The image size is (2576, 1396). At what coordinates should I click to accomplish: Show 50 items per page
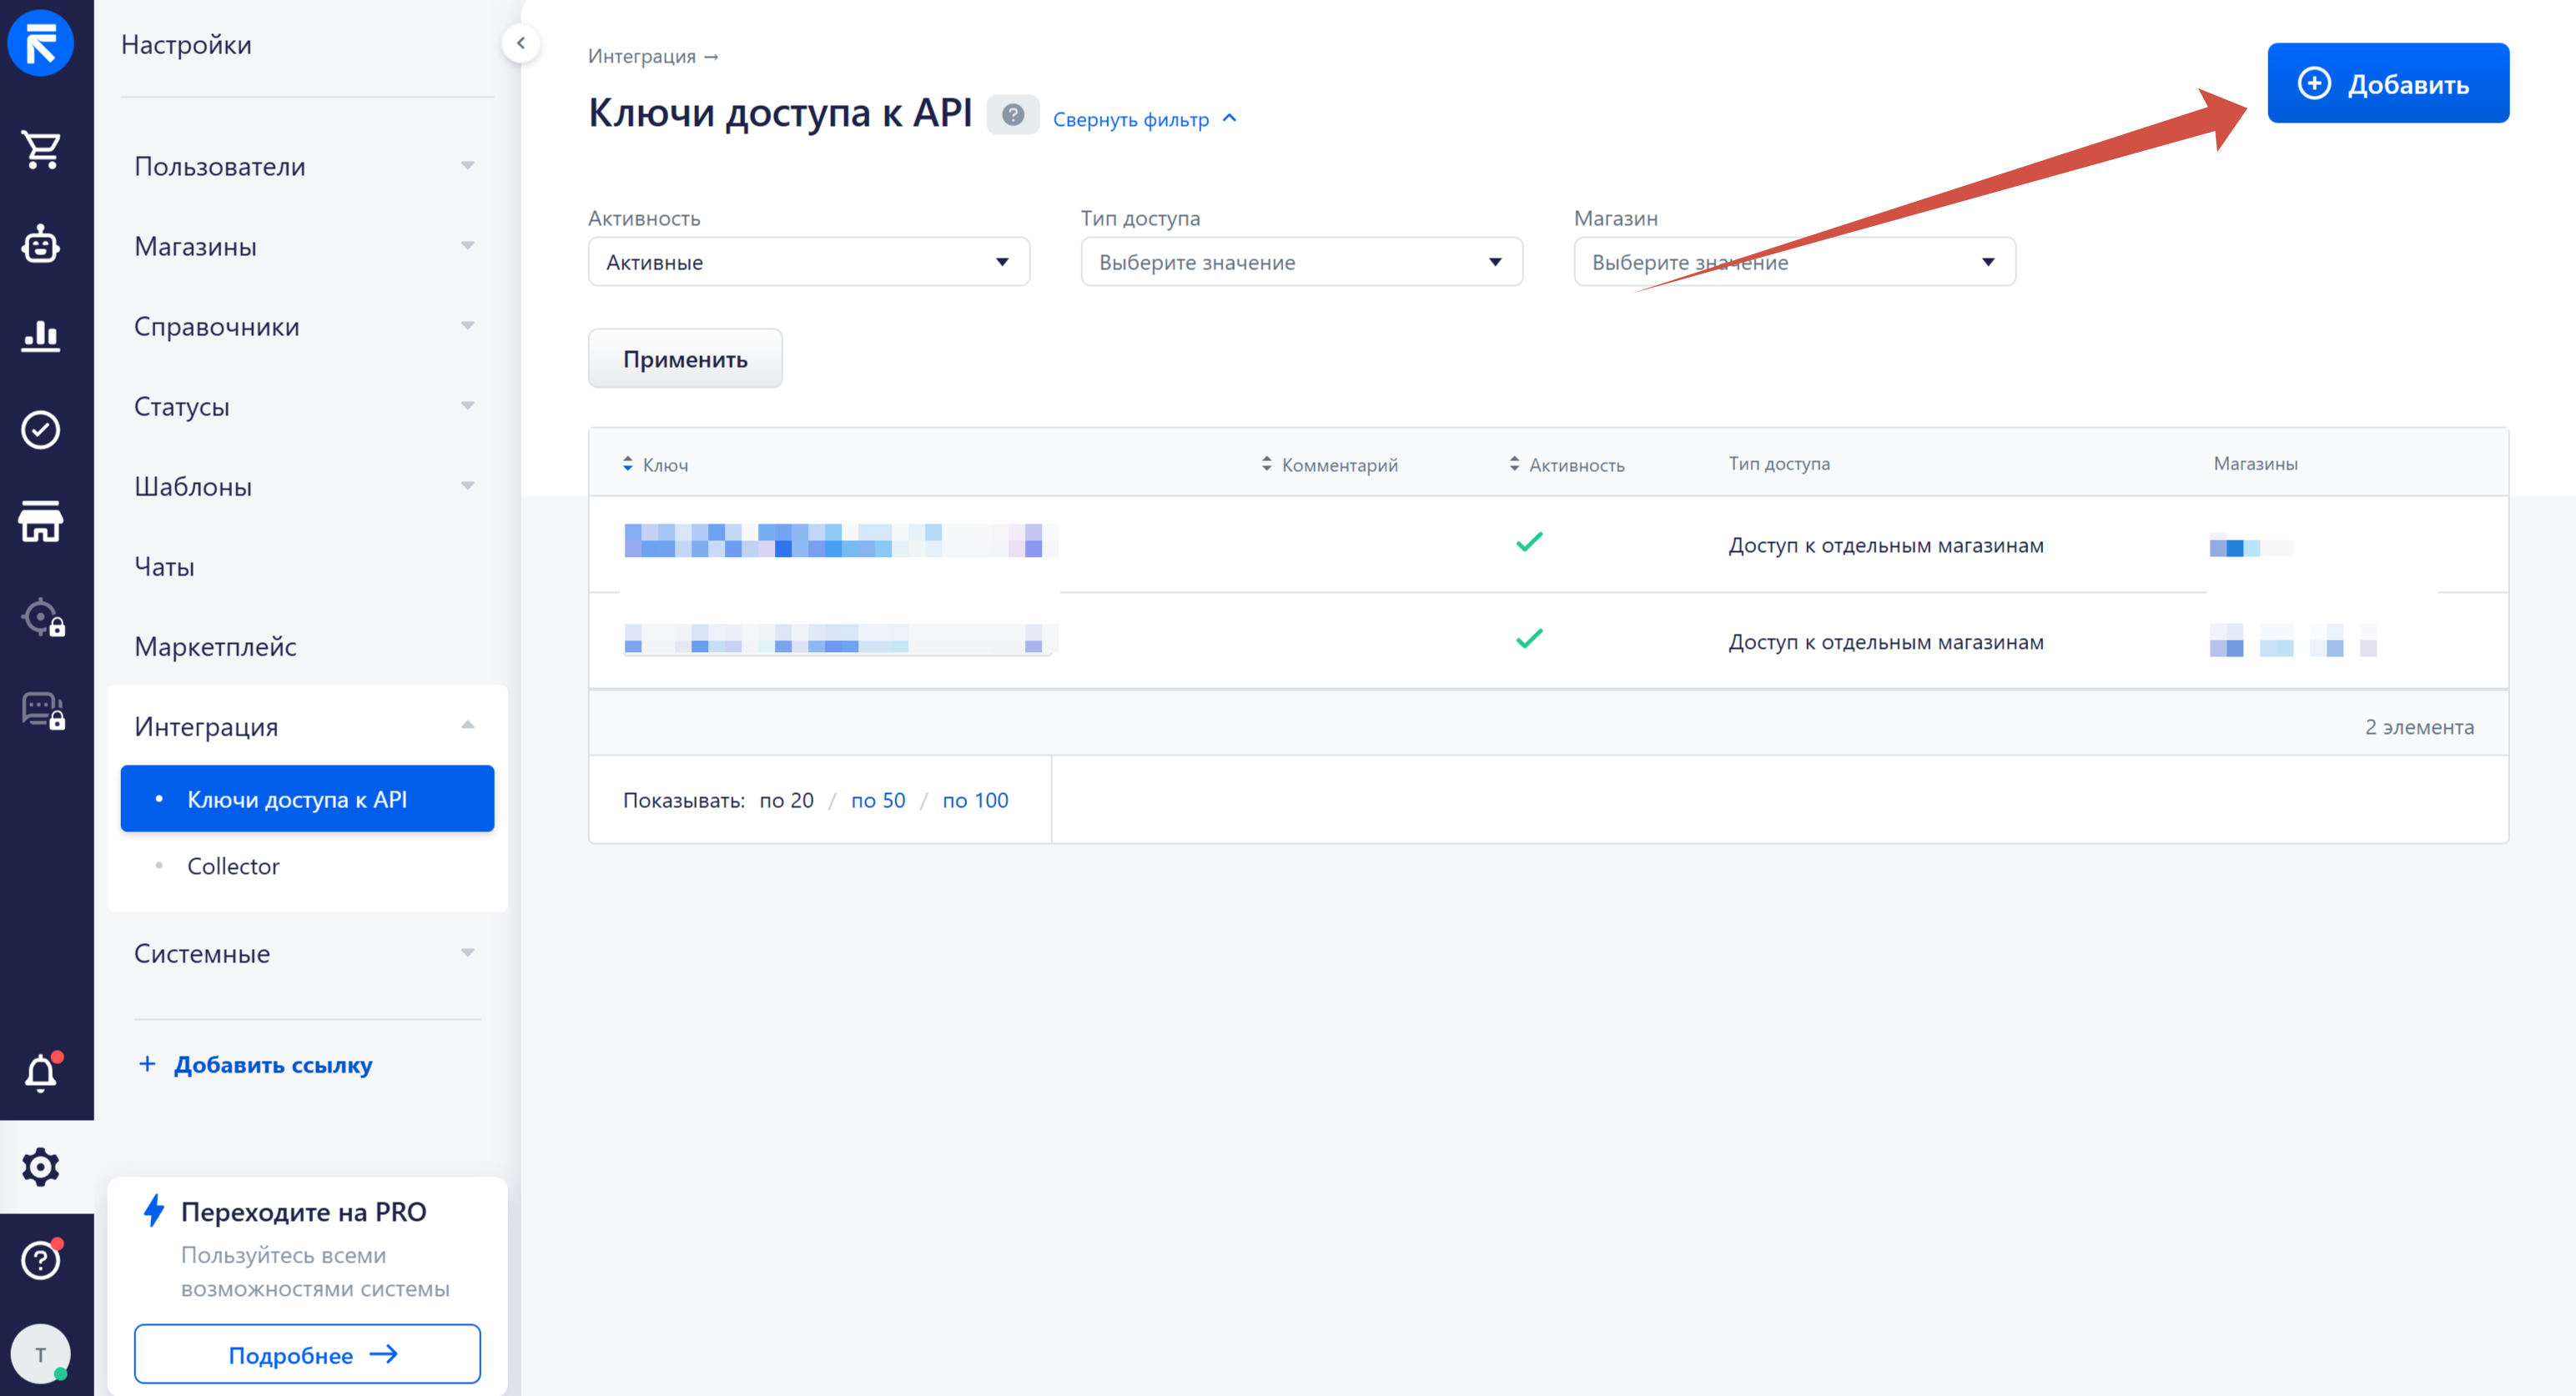877,800
